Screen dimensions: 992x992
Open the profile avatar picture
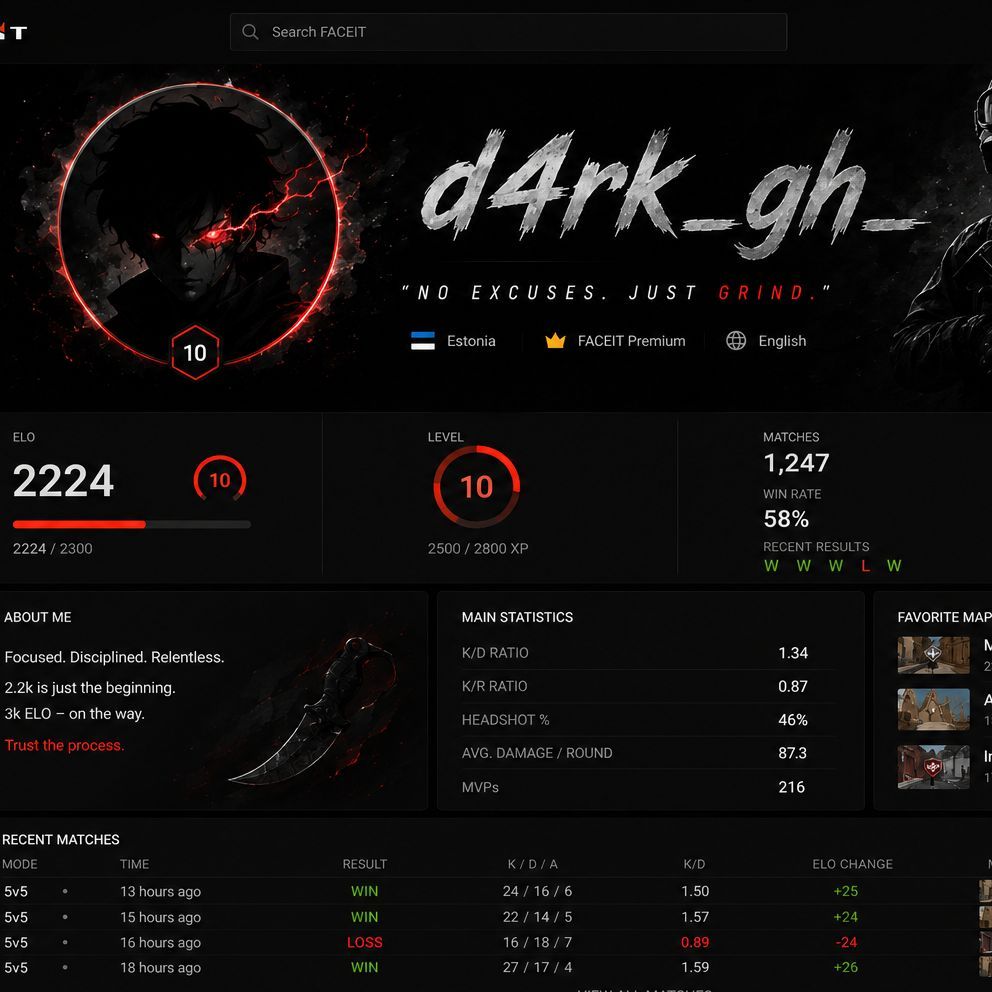click(199, 225)
